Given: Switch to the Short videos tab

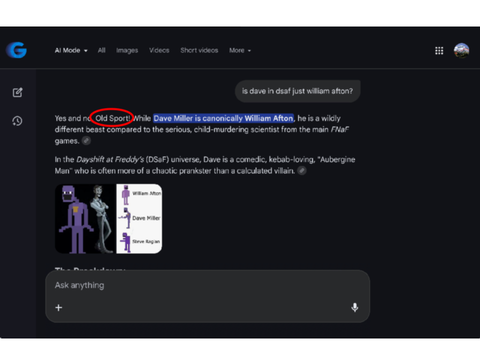Looking at the screenshot, I should 199,50.
